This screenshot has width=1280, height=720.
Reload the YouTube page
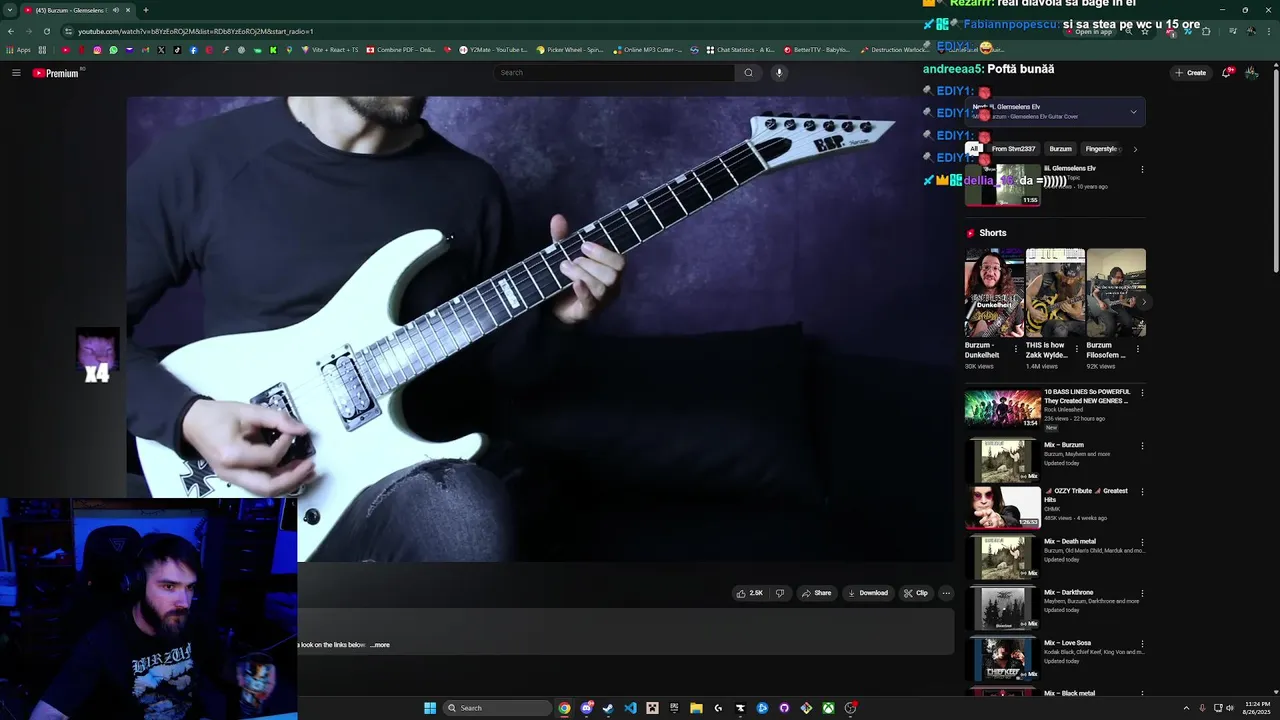[46, 31]
